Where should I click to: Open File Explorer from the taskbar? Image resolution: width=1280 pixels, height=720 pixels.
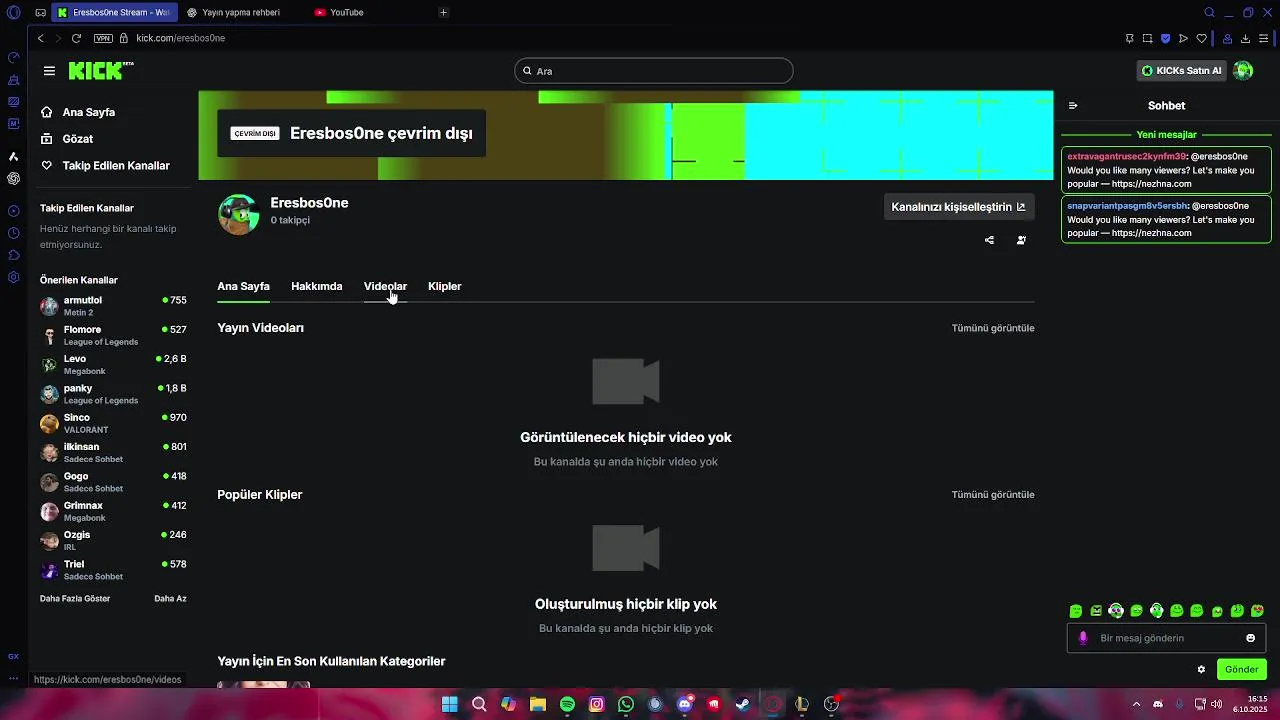[538, 704]
